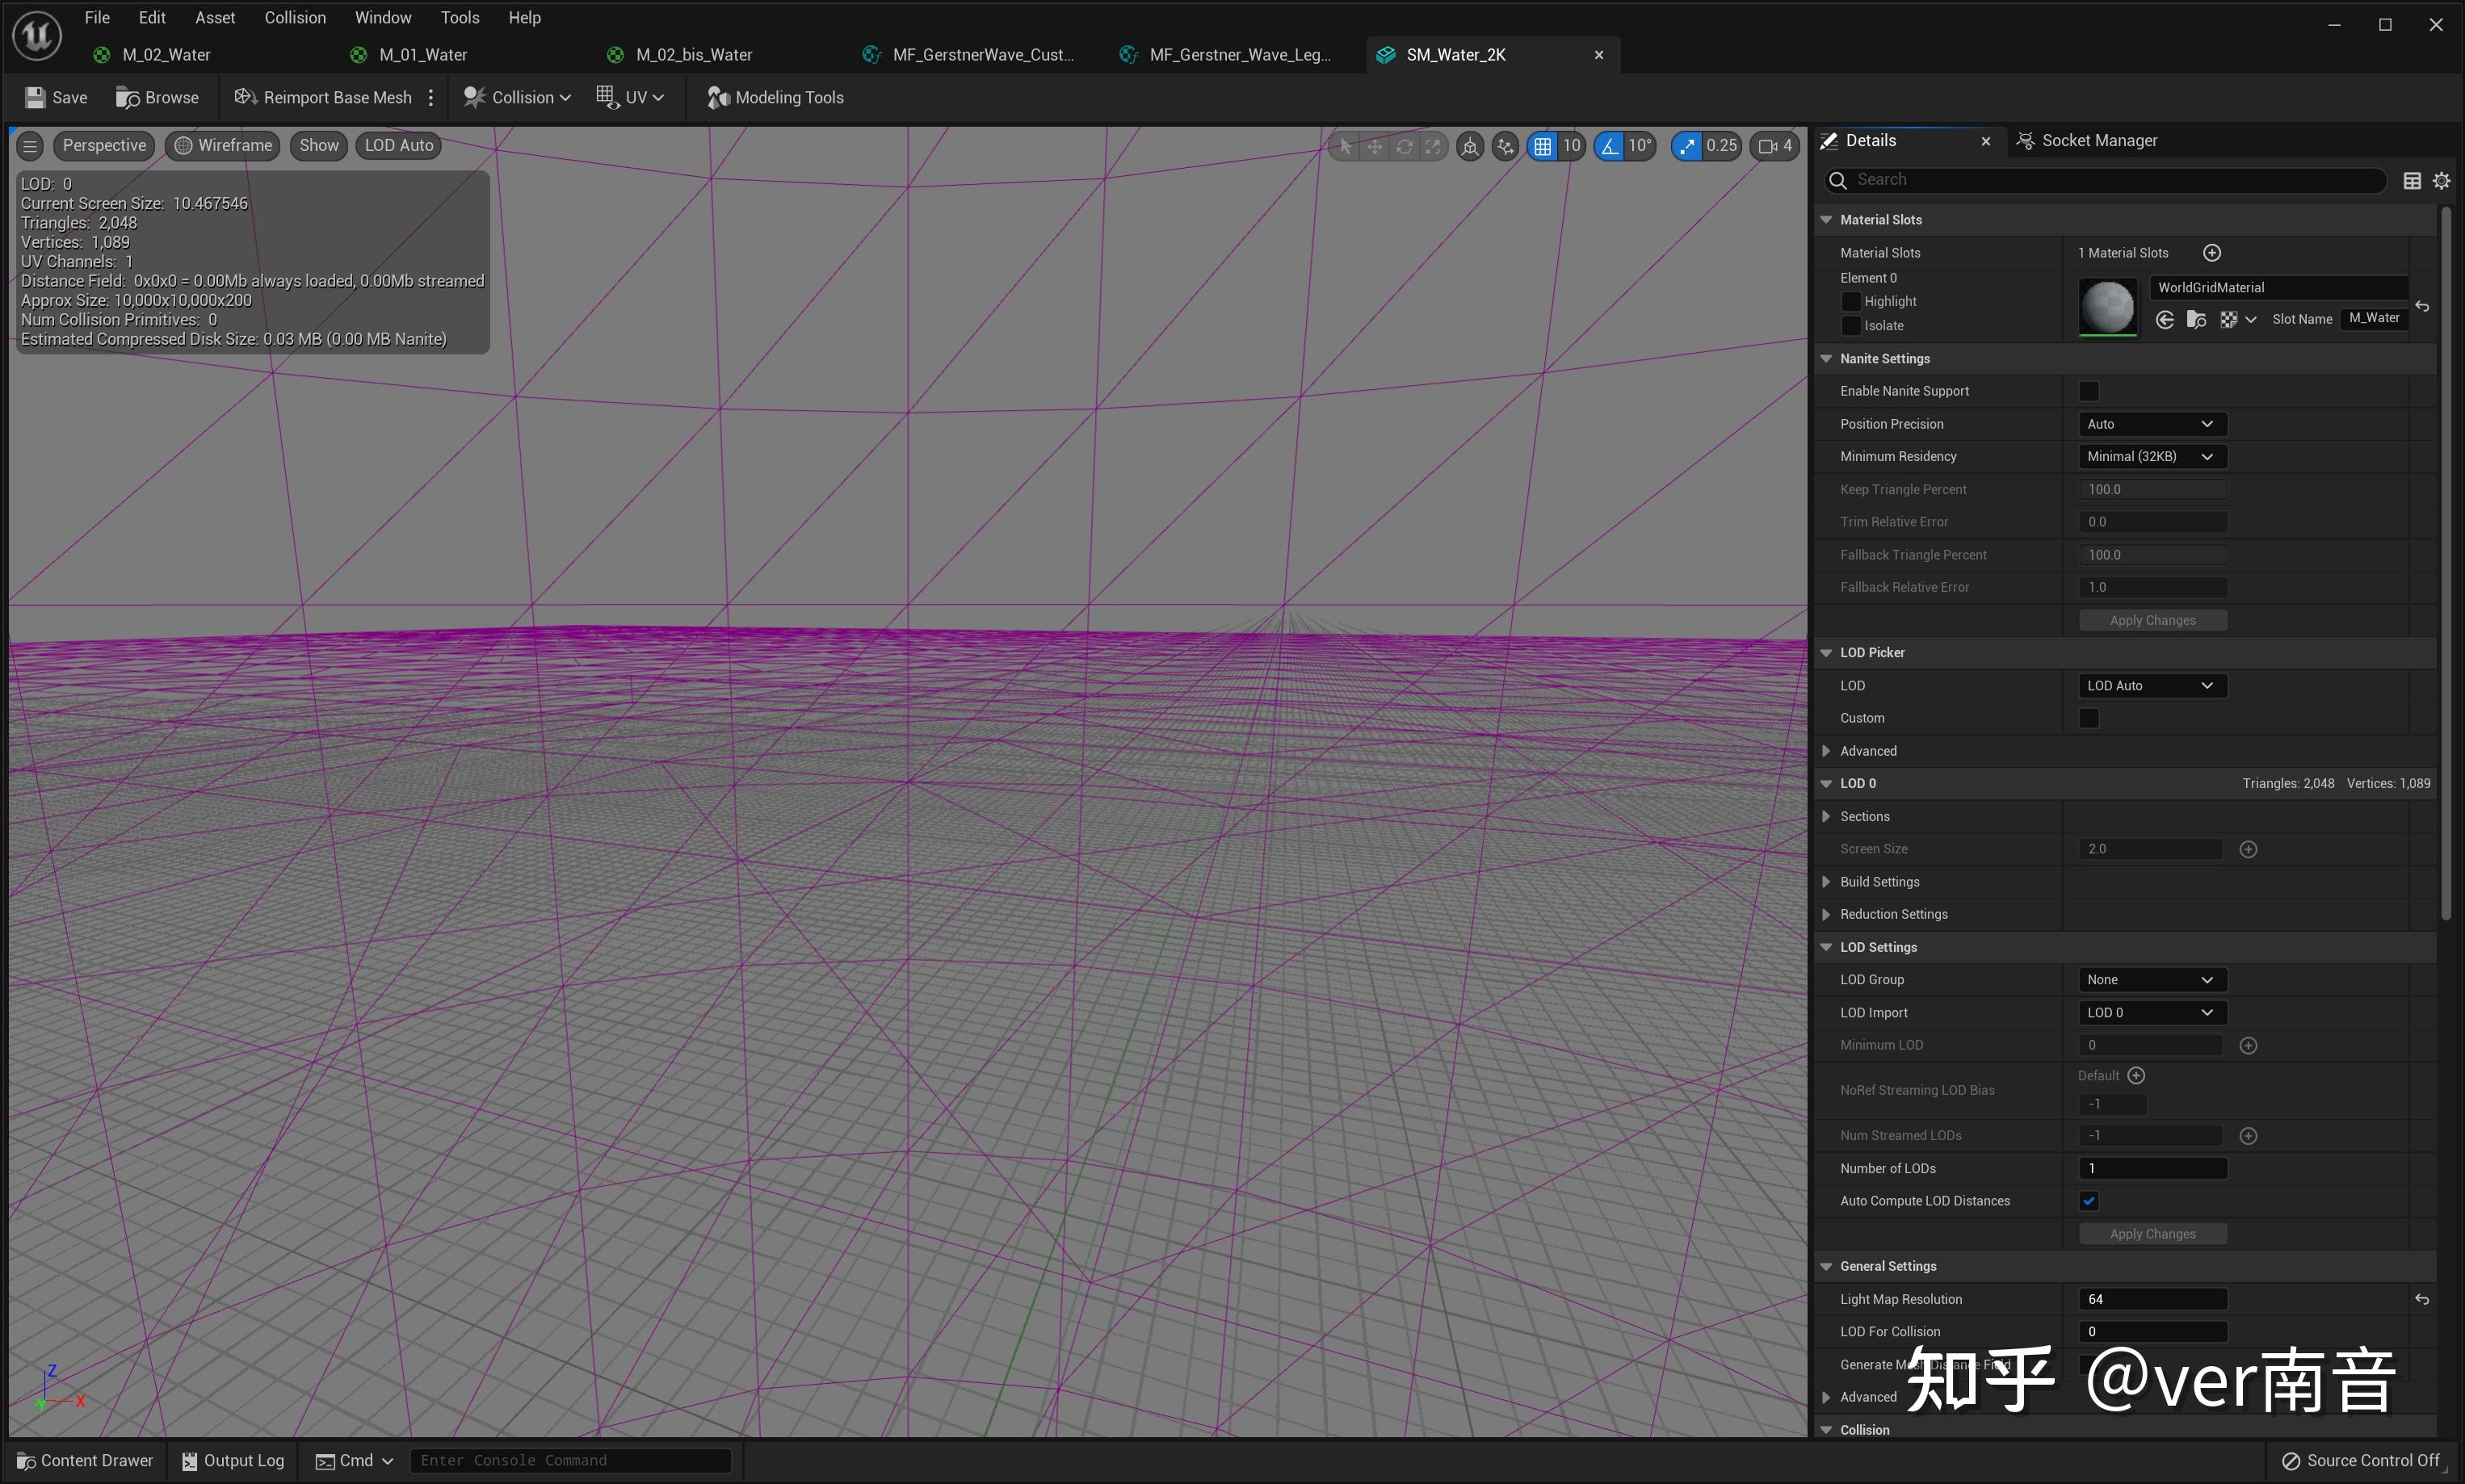The height and width of the screenshot is (1484, 2465).
Task: Toggle rotation snap angle icon
Action: pyautogui.click(x=1609, y=146)
